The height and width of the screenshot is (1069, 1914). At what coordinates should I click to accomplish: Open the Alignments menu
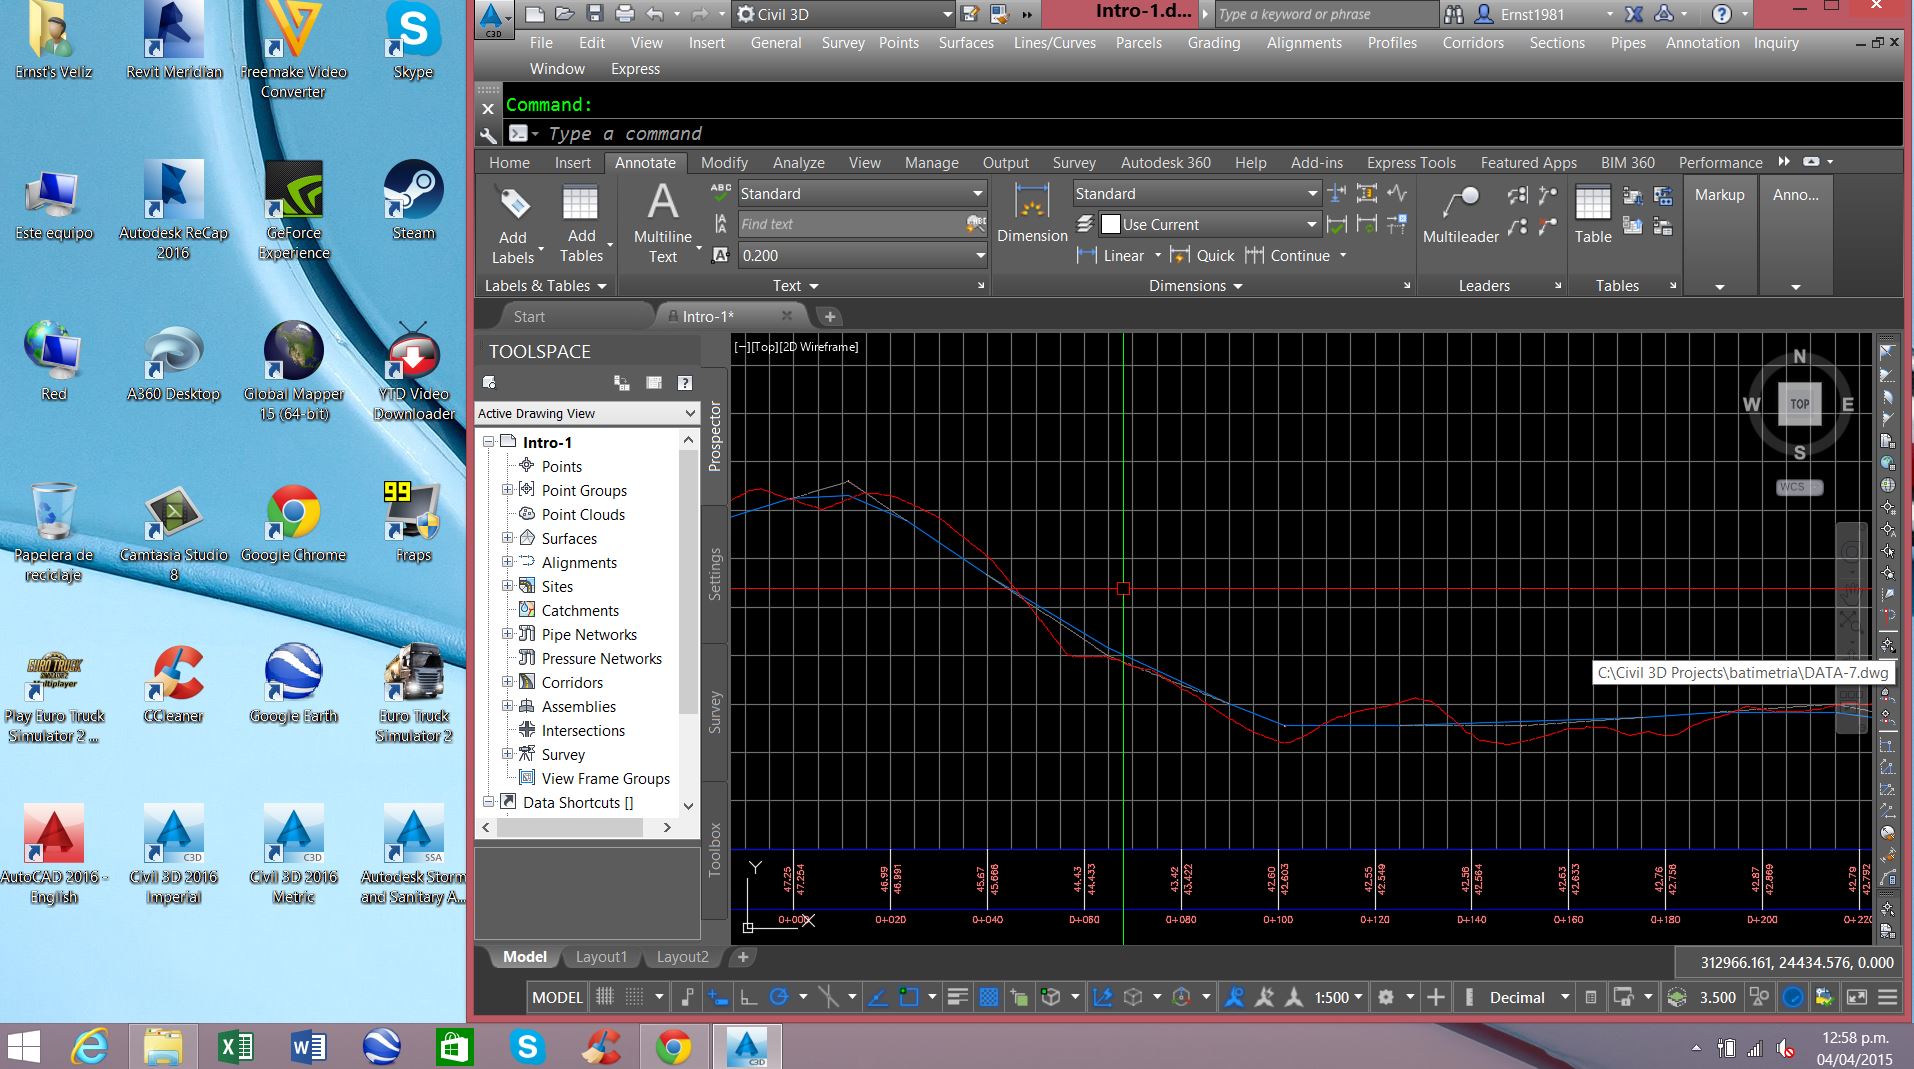coord(1304,43)
